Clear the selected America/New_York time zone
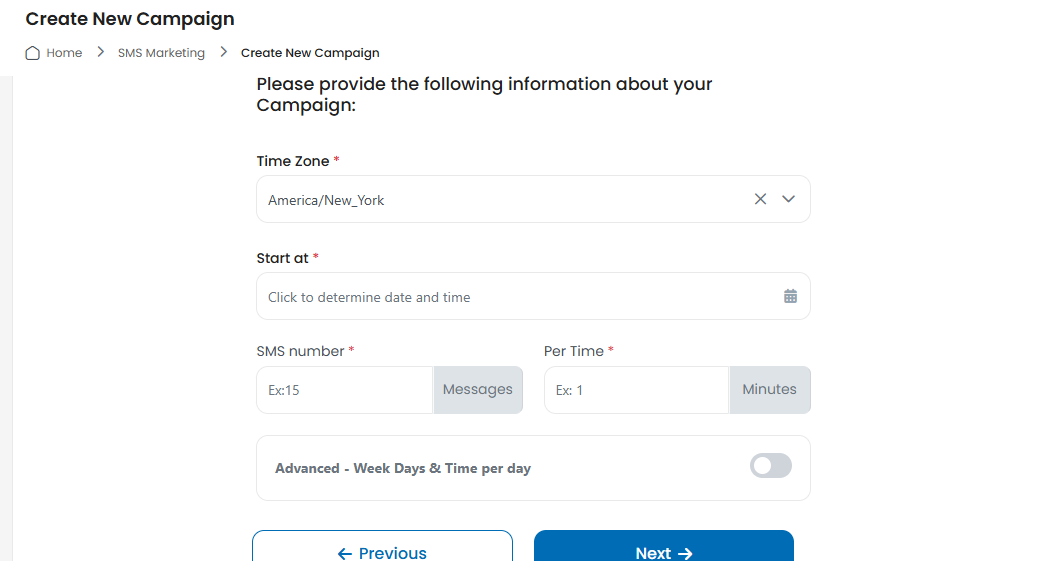 [x=760, y=199]
